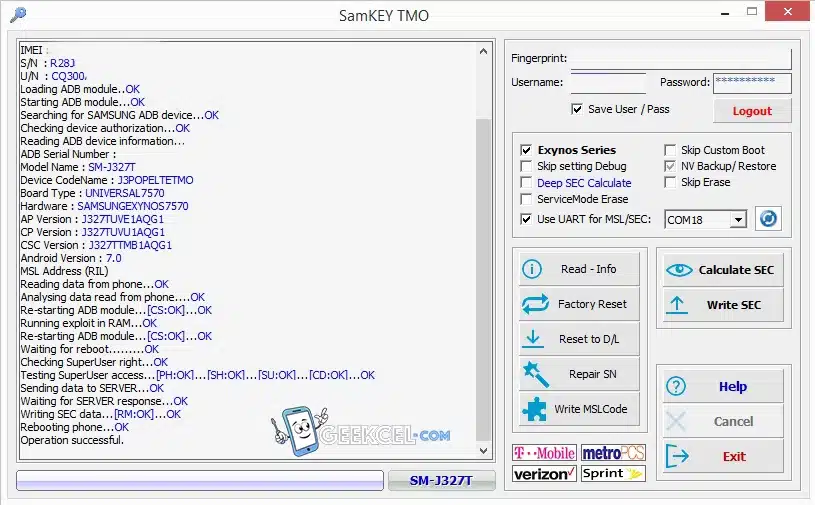
Task: Click 'AP Version : J327TUVE1AQG1' log line
Action: coord(92,219)
